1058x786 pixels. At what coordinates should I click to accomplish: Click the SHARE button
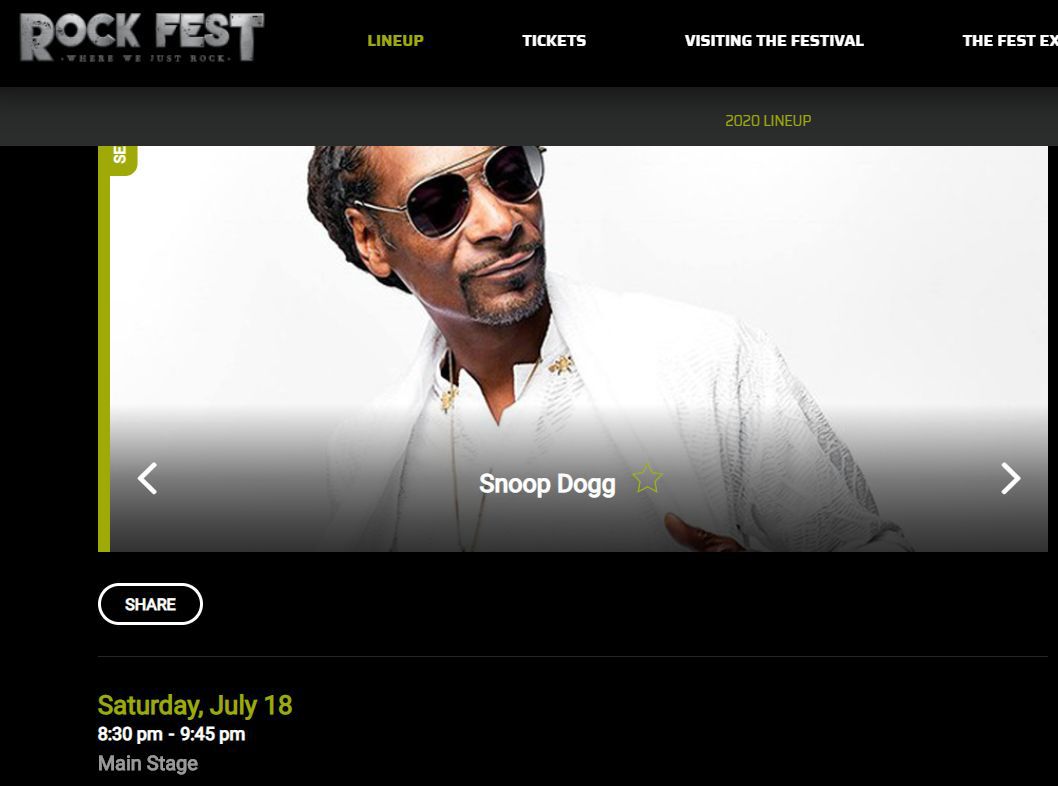pyautogui.click(x=150, y=604)
